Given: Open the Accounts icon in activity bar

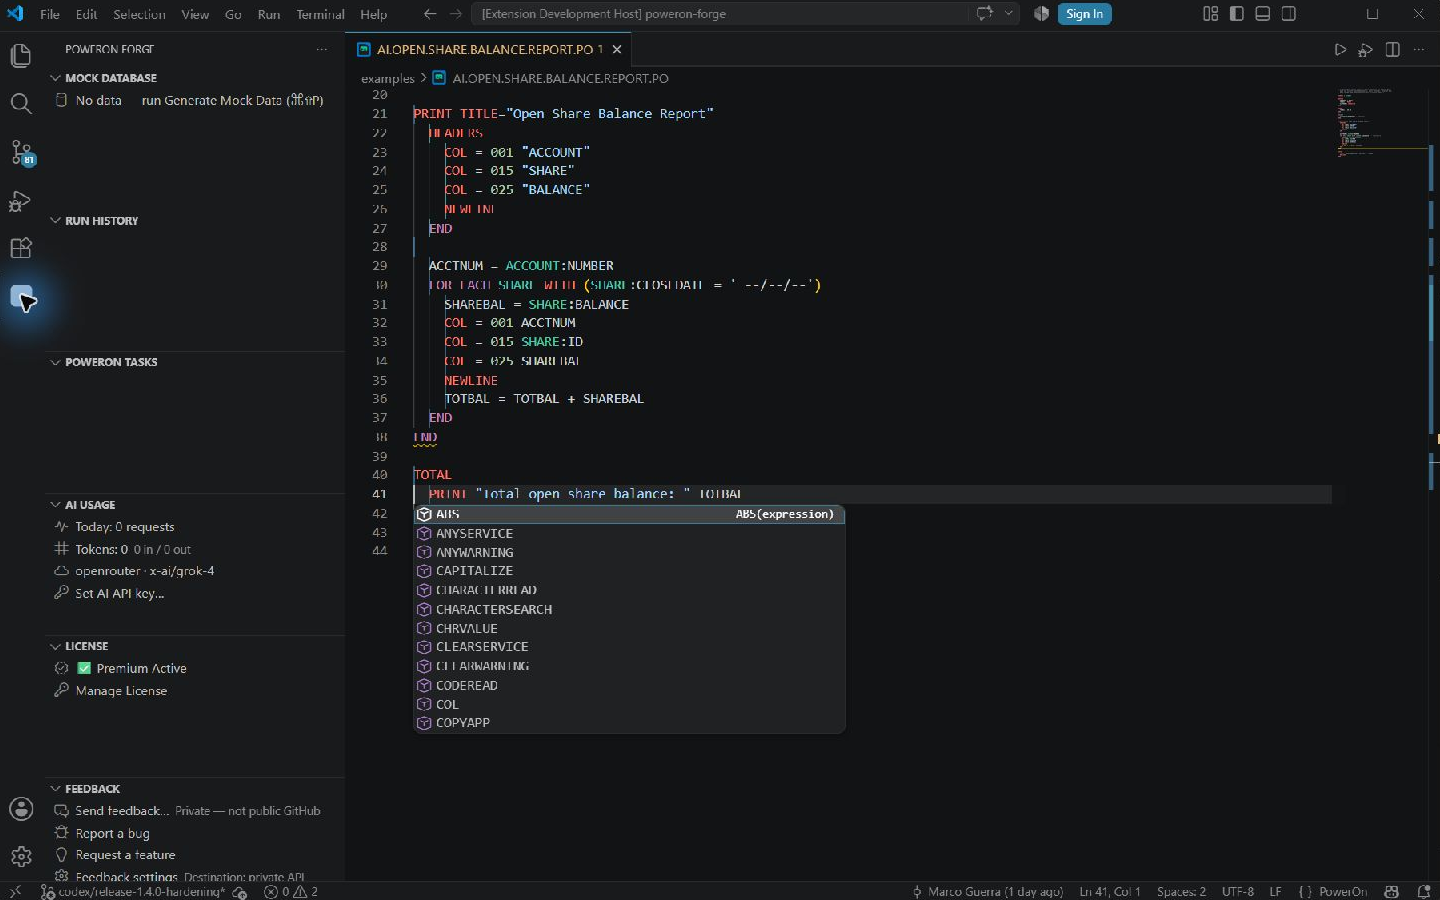Looking at the screenshot, I should pos(21,809).
